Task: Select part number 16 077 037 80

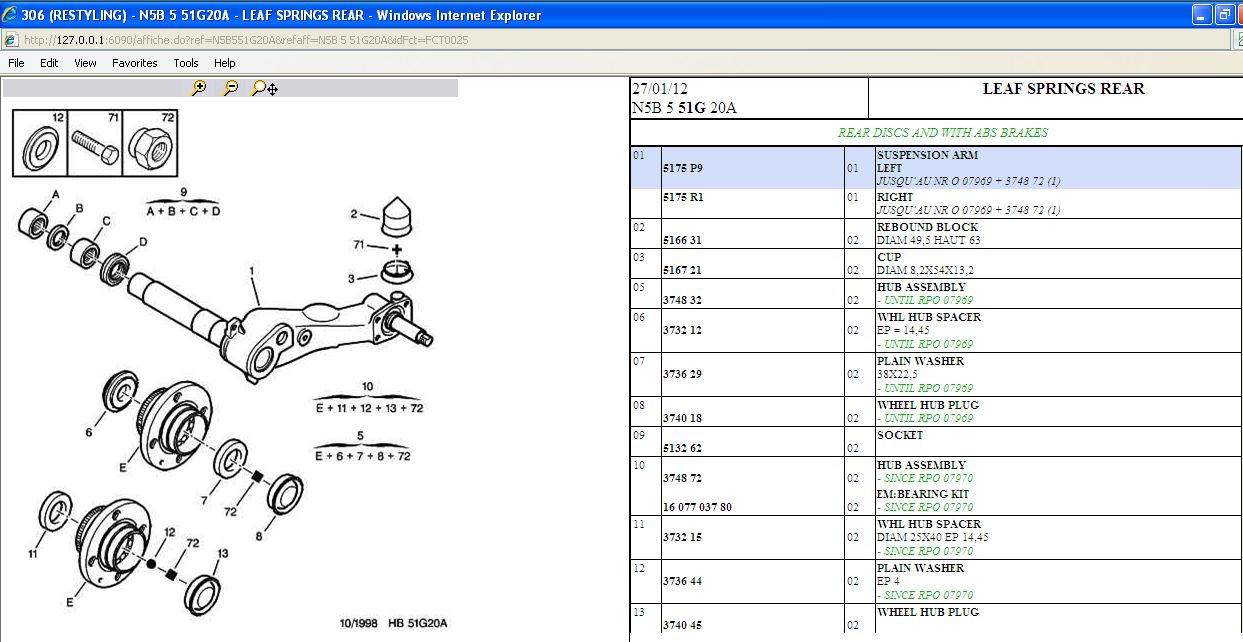Action: pos(697,507)
